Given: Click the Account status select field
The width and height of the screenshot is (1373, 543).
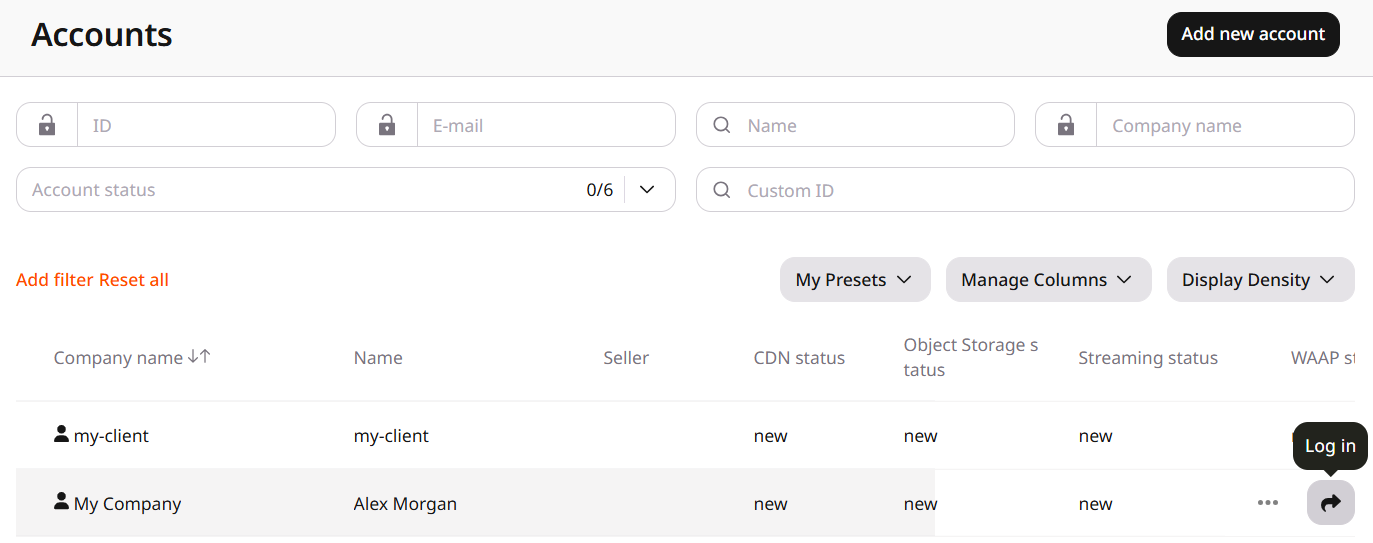Looking at the screenshot, I should [x=346, y=190].
